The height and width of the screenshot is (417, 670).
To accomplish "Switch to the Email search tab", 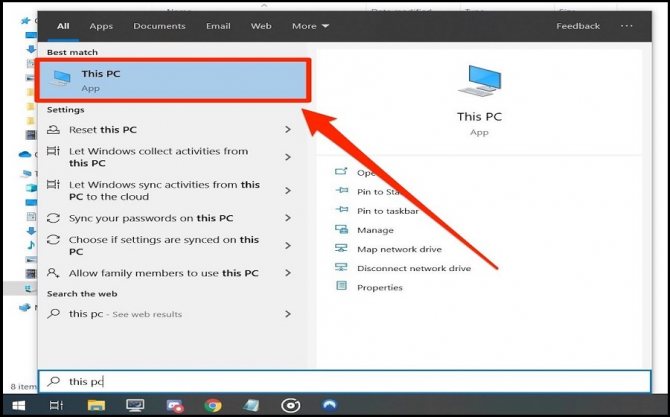I will (218, 26).
